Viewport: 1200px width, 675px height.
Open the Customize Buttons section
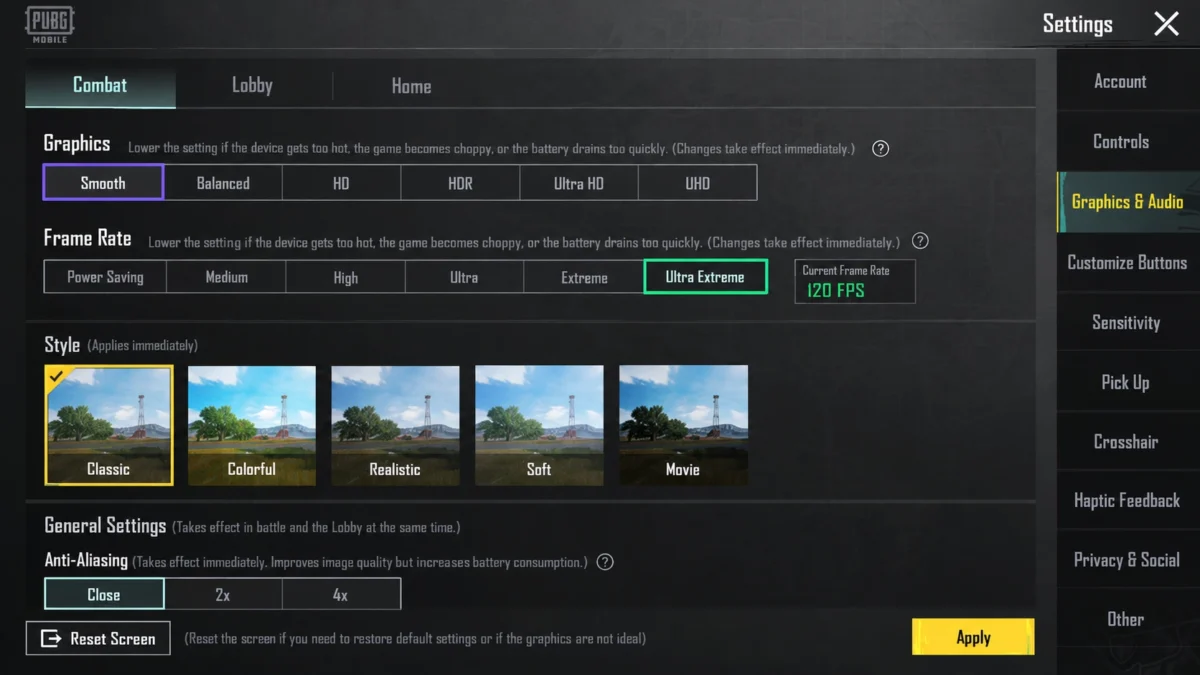tap(1128, 262)
